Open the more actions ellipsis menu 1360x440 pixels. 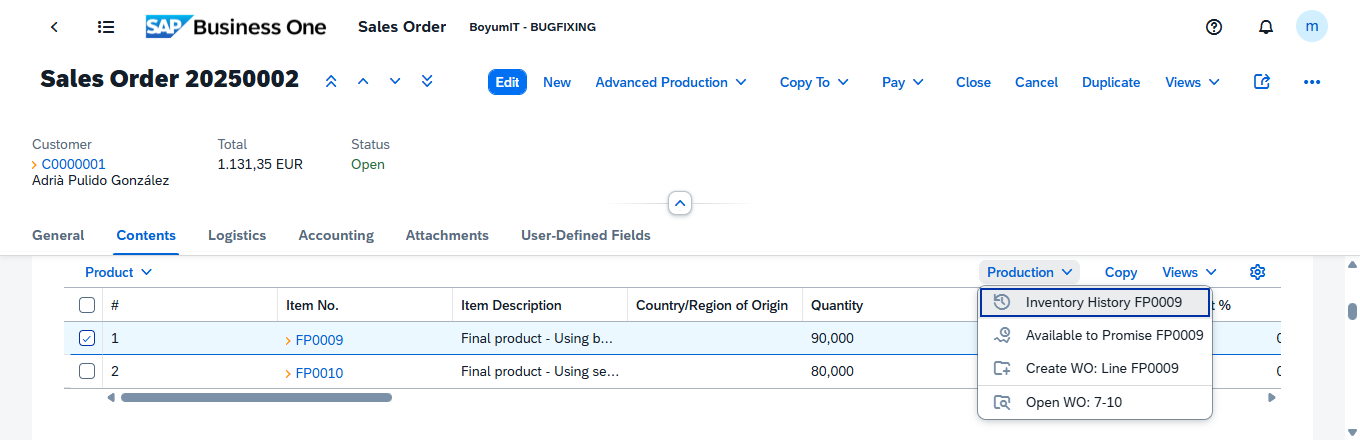[x=1312, y=82]
